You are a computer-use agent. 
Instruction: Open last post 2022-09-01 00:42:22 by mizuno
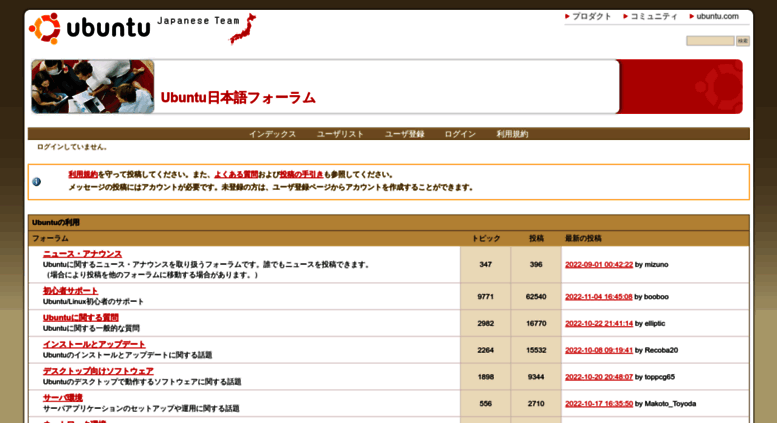point(599,264)
